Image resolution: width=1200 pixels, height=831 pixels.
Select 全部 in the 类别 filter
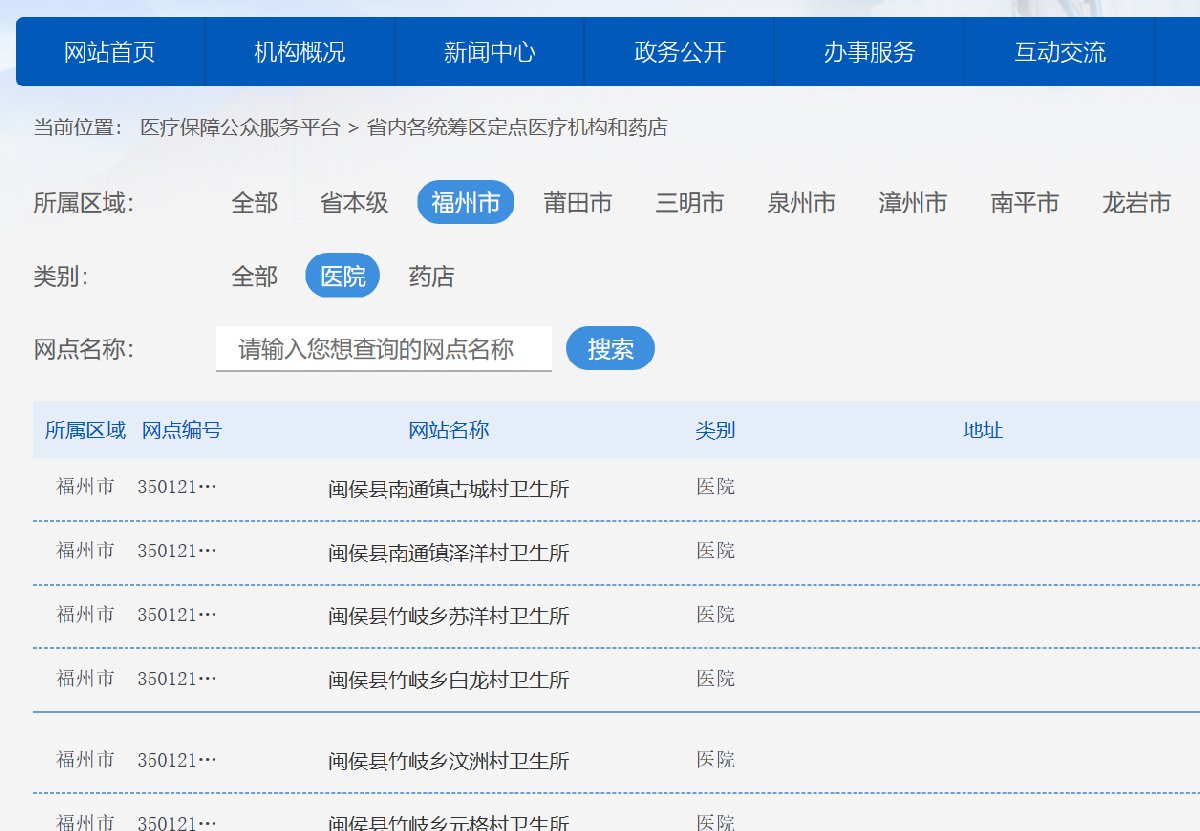point(254,276)
